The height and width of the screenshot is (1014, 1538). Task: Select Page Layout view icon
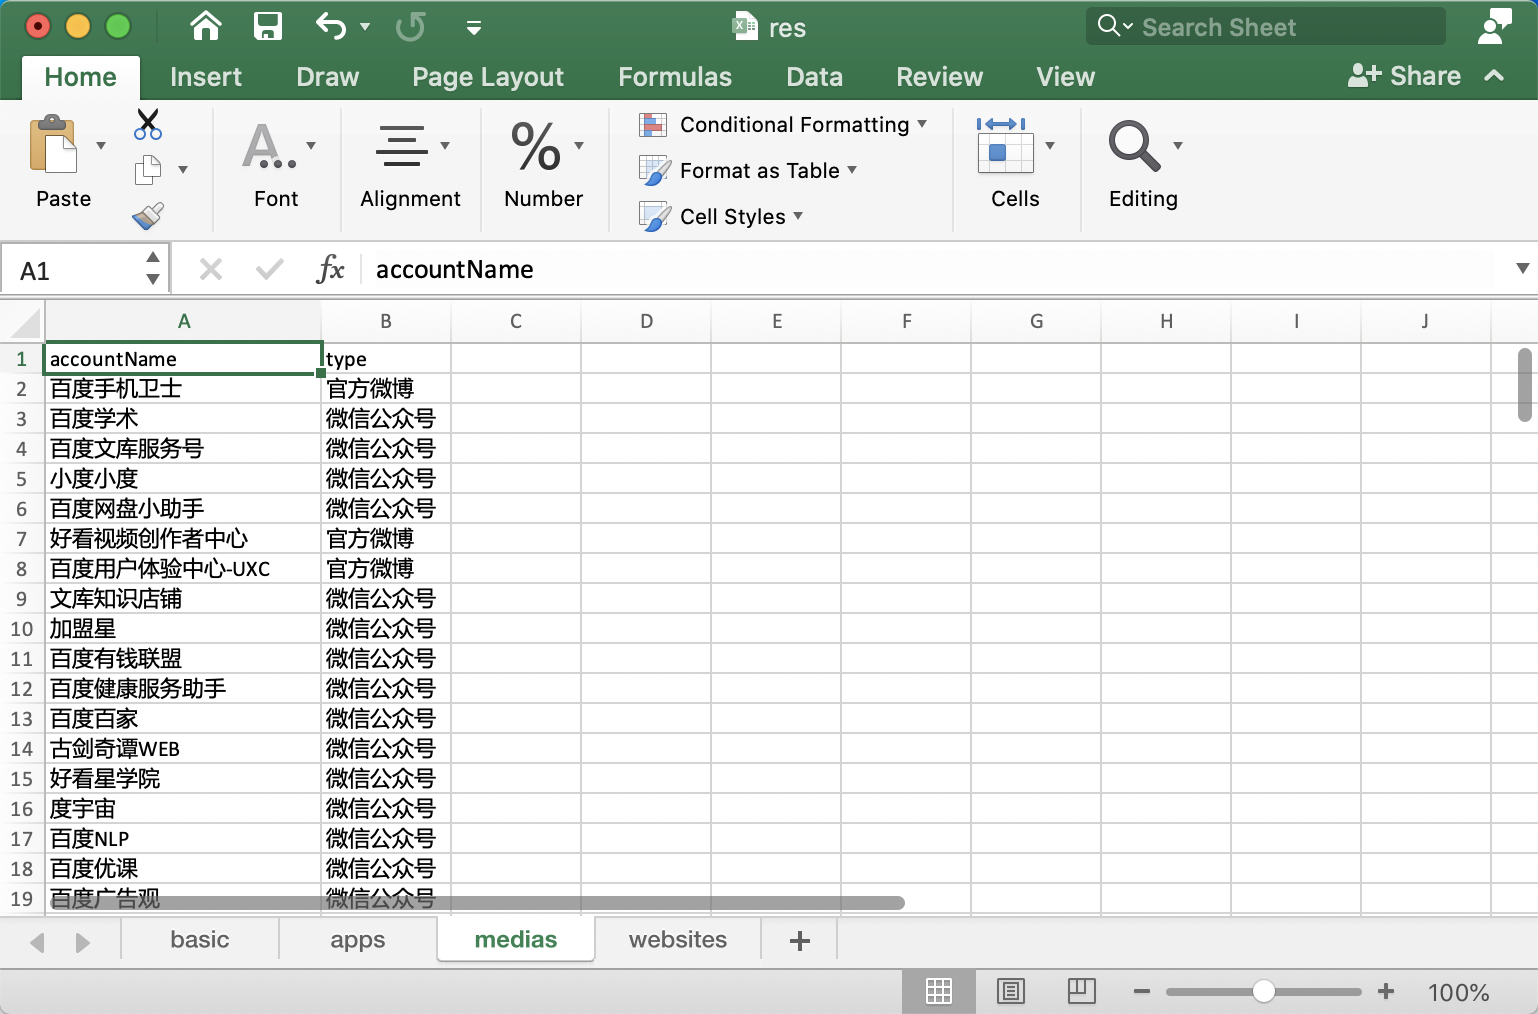(x=1011, y=991)
